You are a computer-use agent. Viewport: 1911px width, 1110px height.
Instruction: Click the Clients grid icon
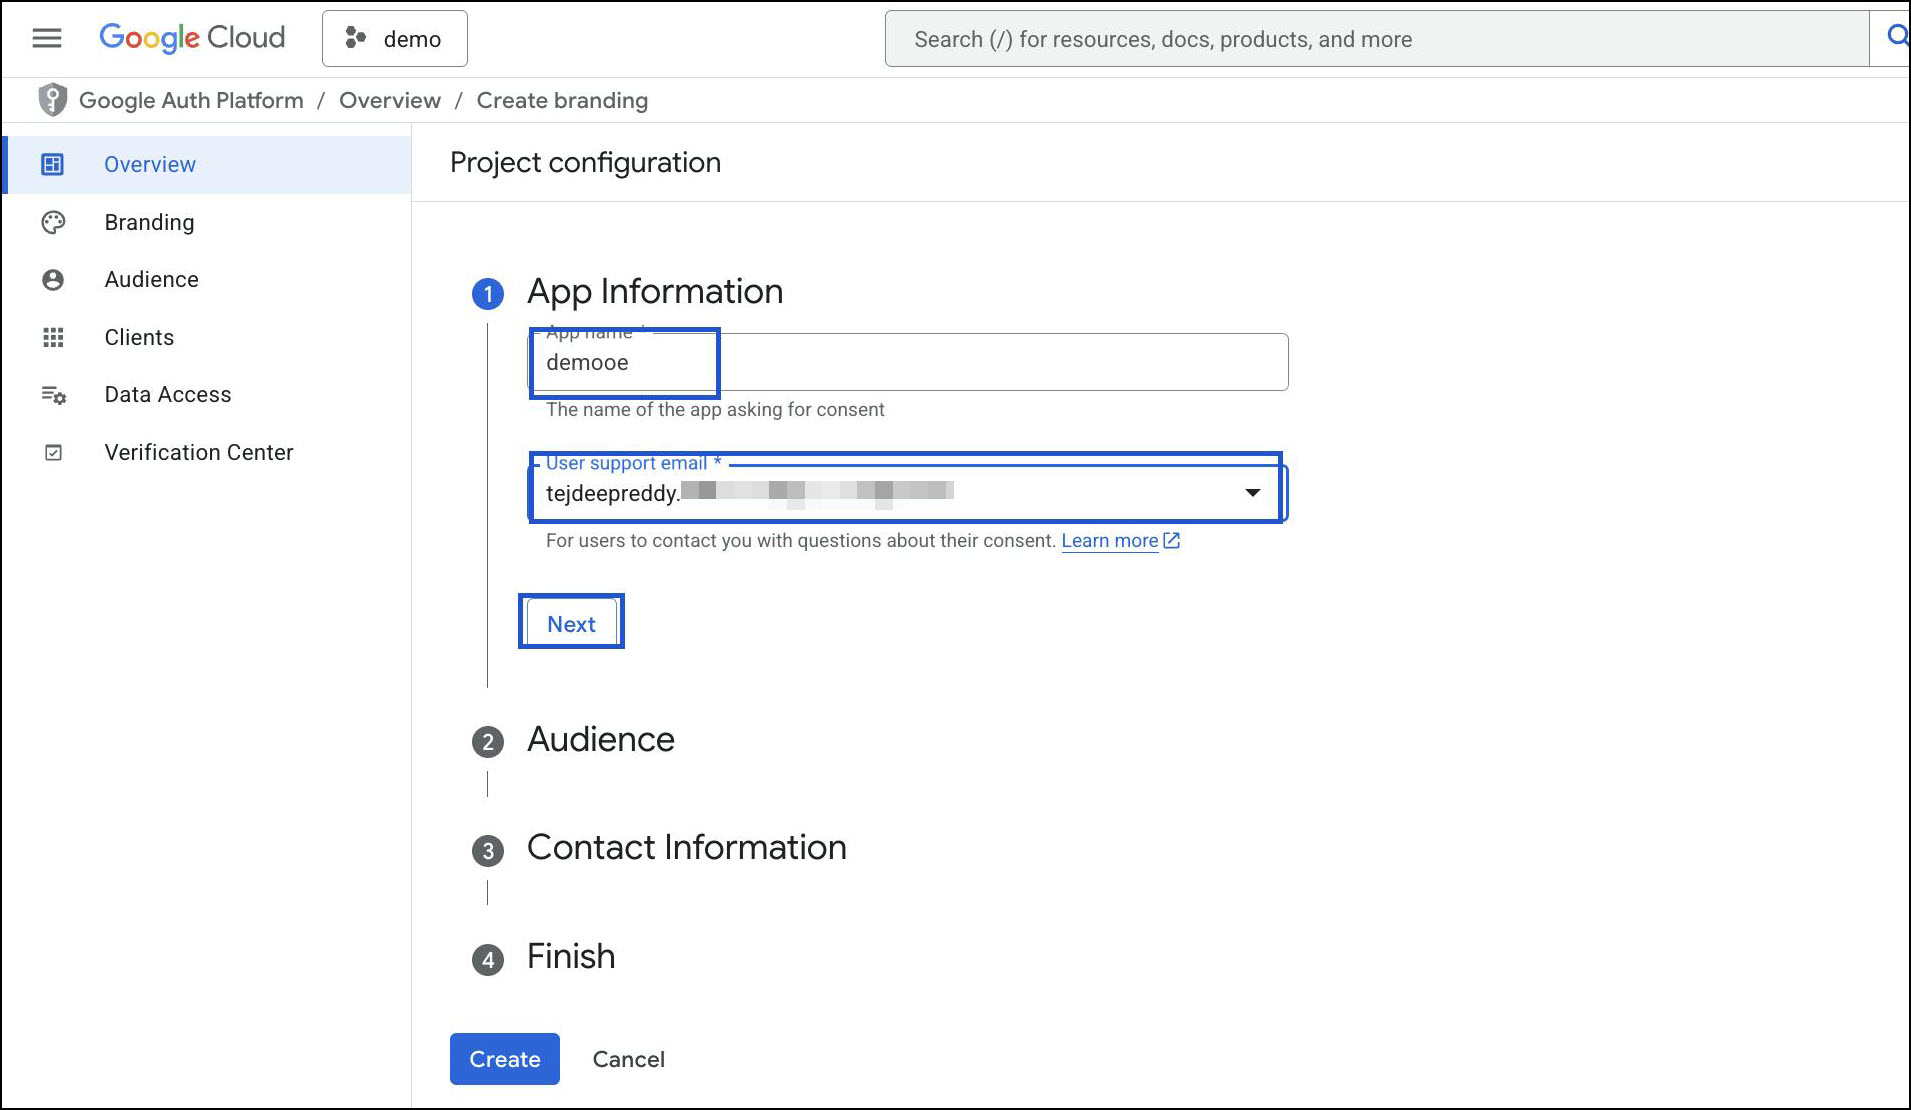coord(53,338)
